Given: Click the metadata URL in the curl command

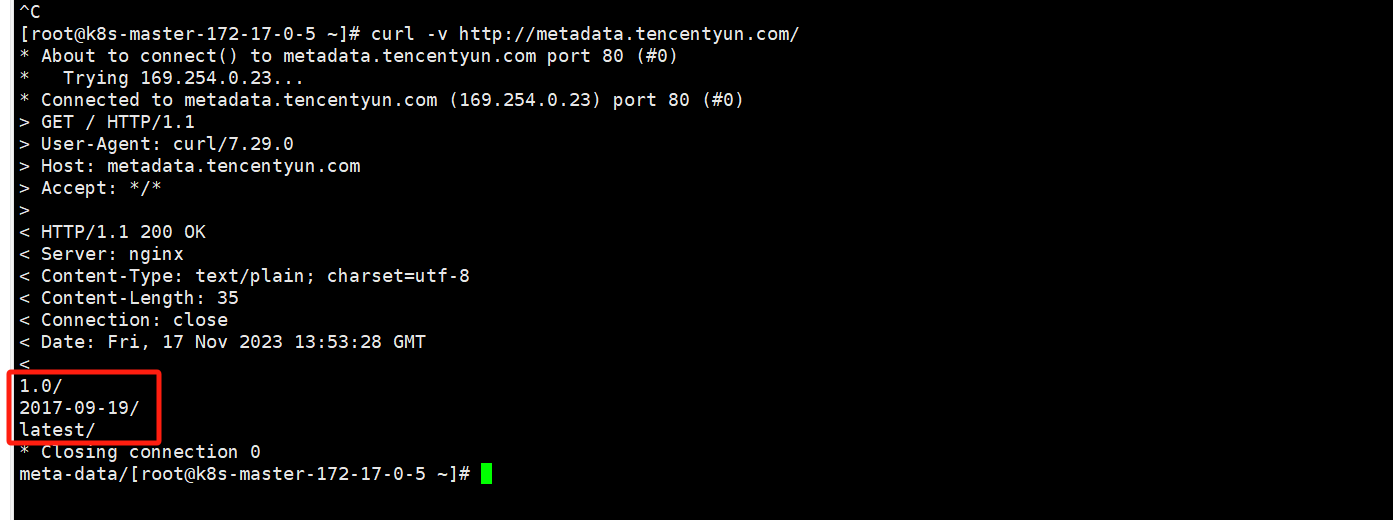Looking at the screenshot, I should (628, 34).
